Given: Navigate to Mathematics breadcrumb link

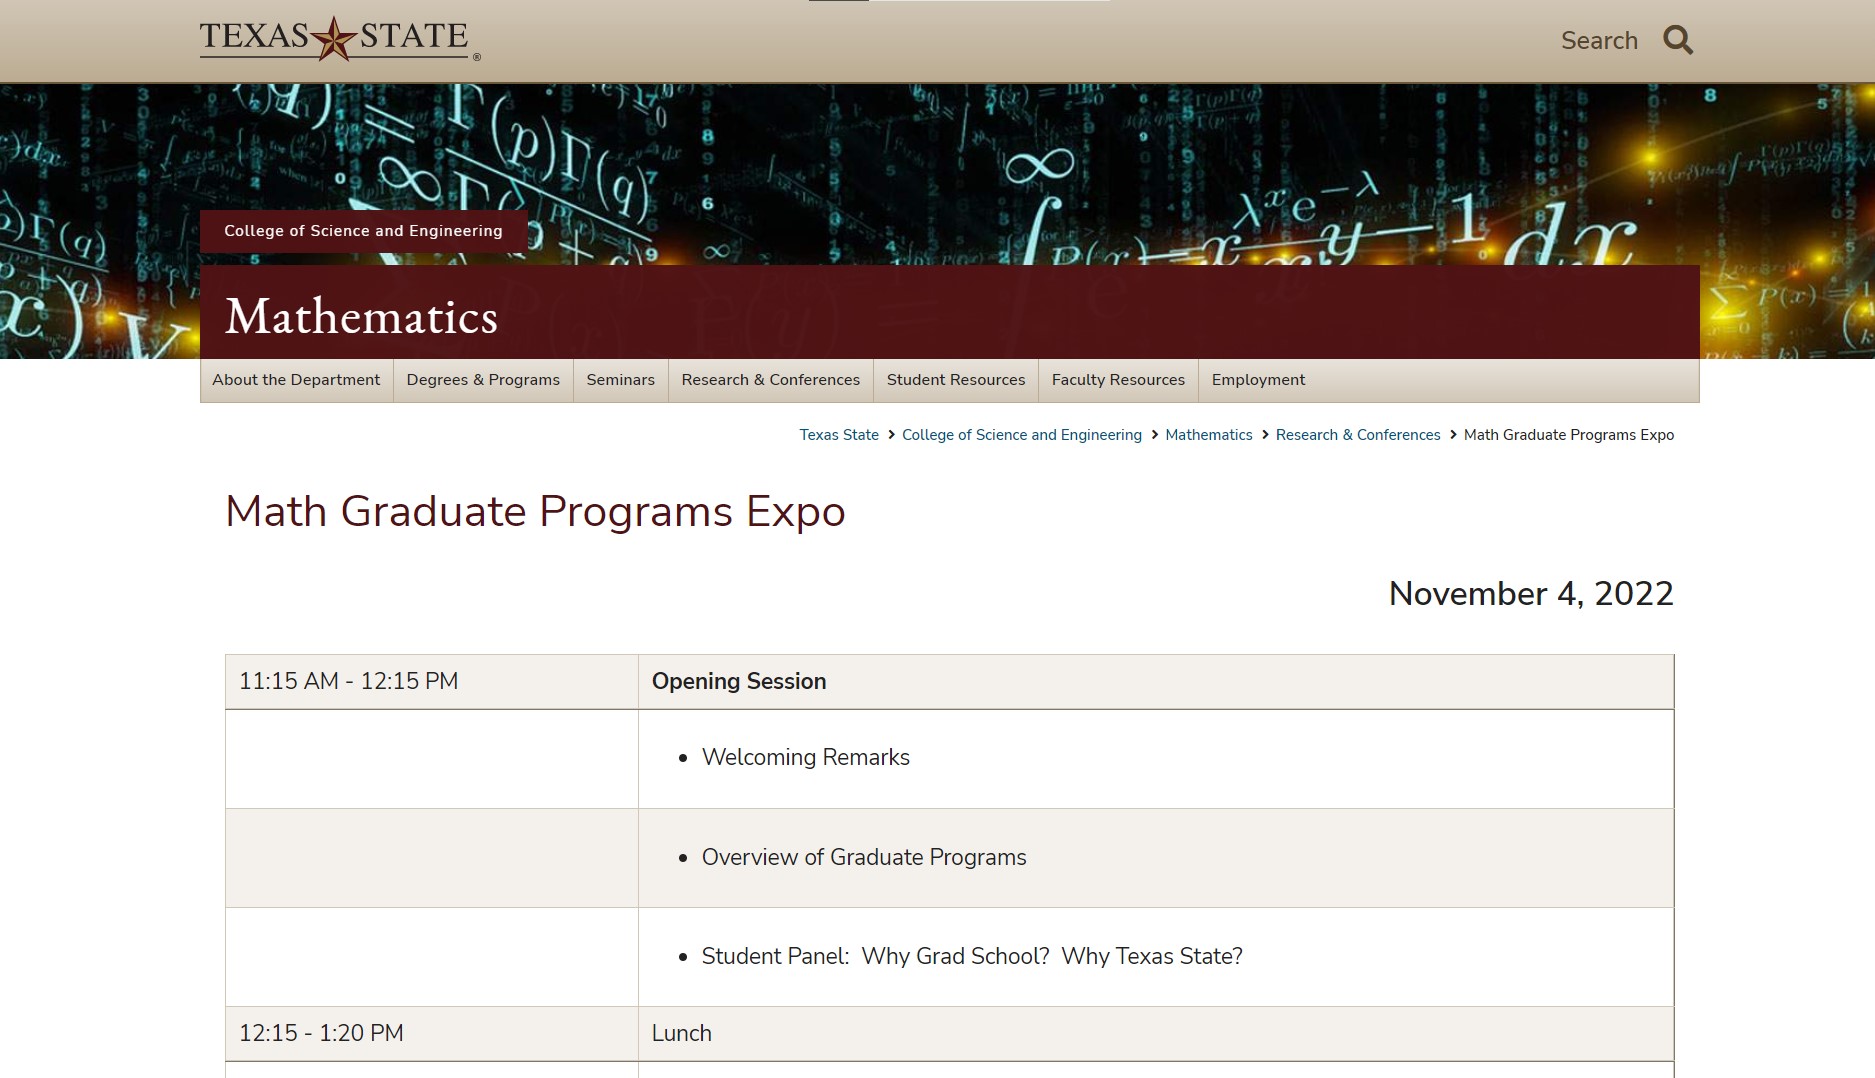Looking at the screenshot, I should click(1208, 435).
